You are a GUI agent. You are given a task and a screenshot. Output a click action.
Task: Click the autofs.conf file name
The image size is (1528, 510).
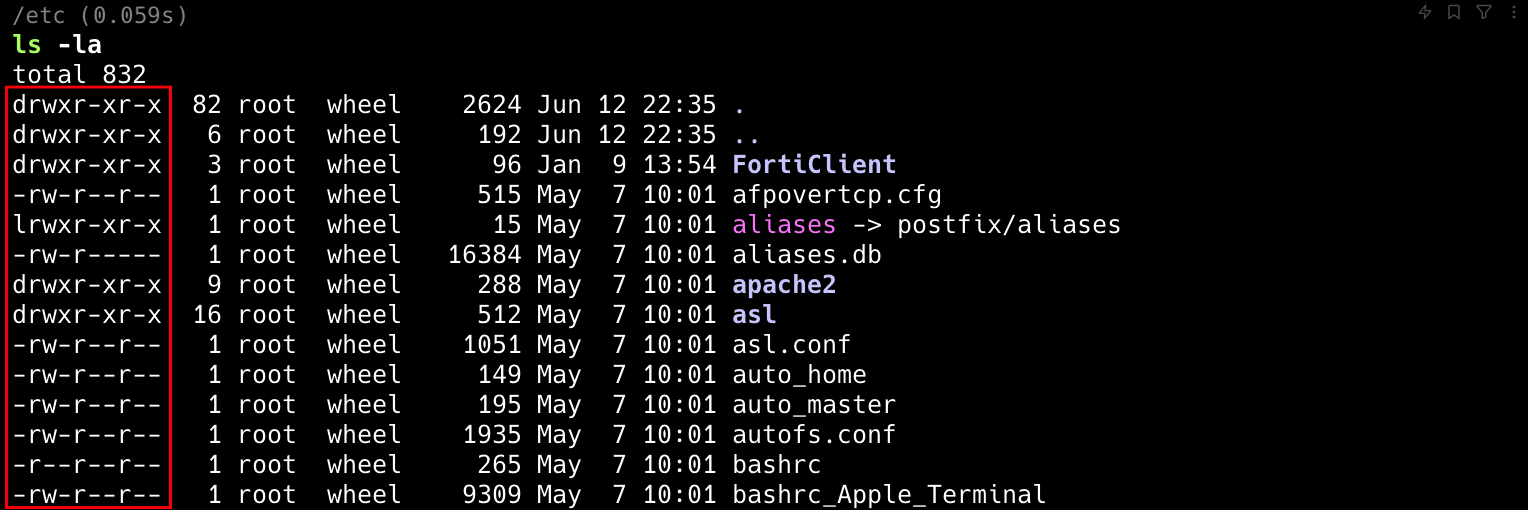814,434
